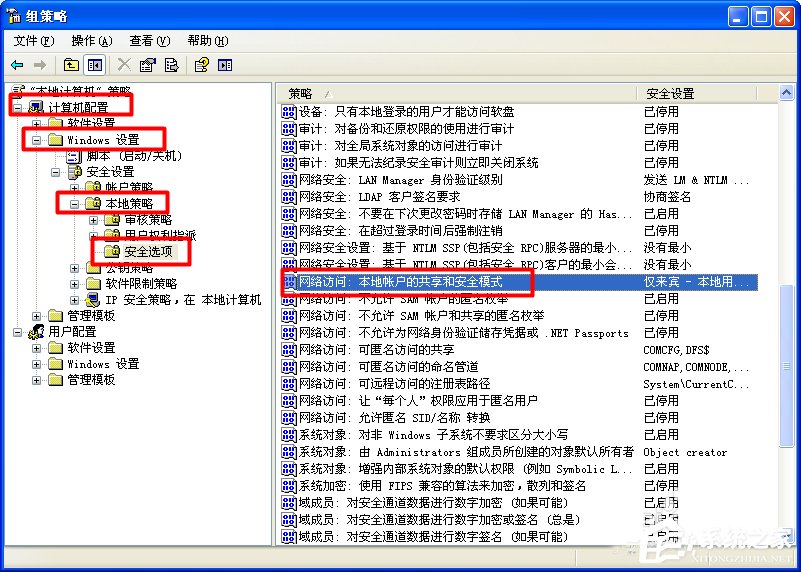The width and height of the screenshot is (801, 572).
Task: Collapse the 安全设置 node
Action: click(55, 172)
